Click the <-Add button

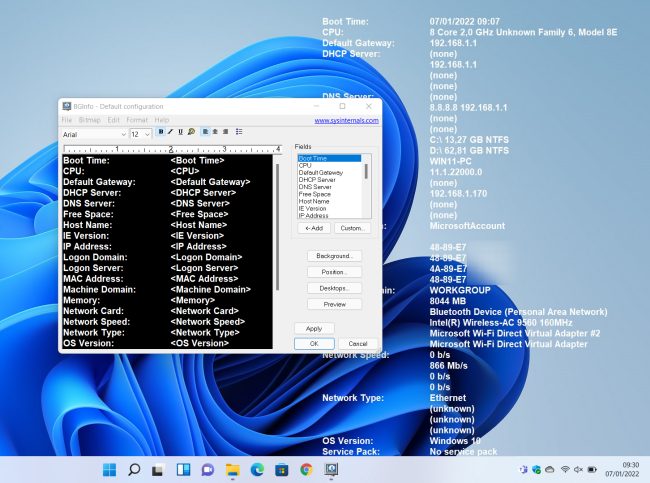pos(314,228)
